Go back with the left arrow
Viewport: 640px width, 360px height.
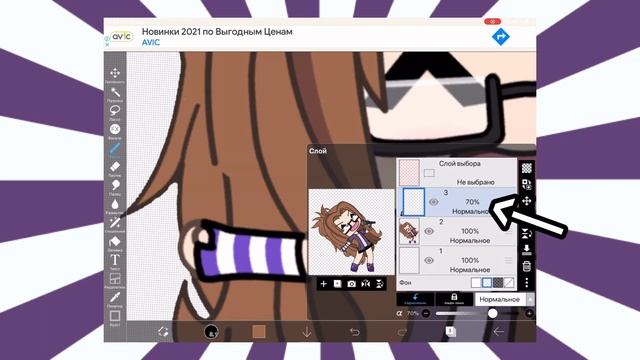[498, 331]
